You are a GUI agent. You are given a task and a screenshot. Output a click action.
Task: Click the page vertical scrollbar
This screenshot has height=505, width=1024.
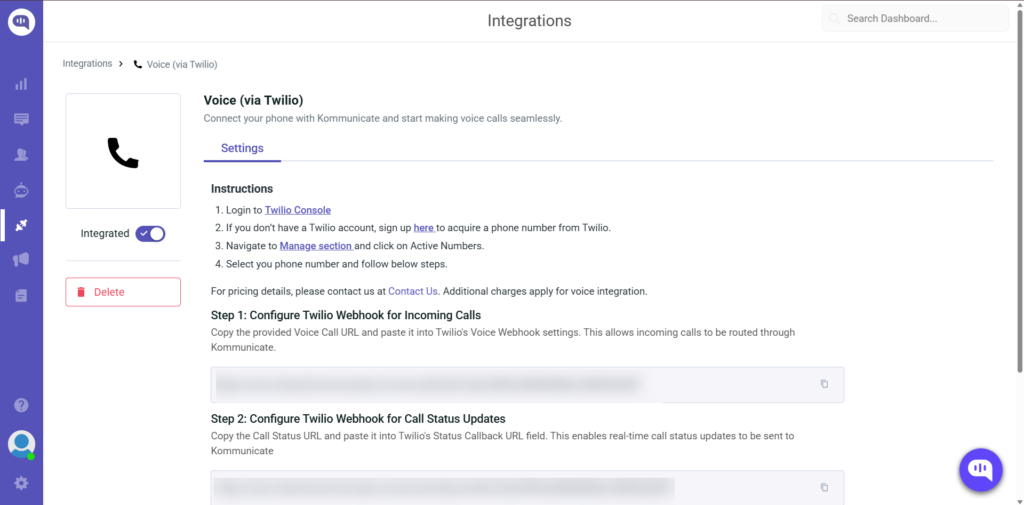[x=1020, y=189]
